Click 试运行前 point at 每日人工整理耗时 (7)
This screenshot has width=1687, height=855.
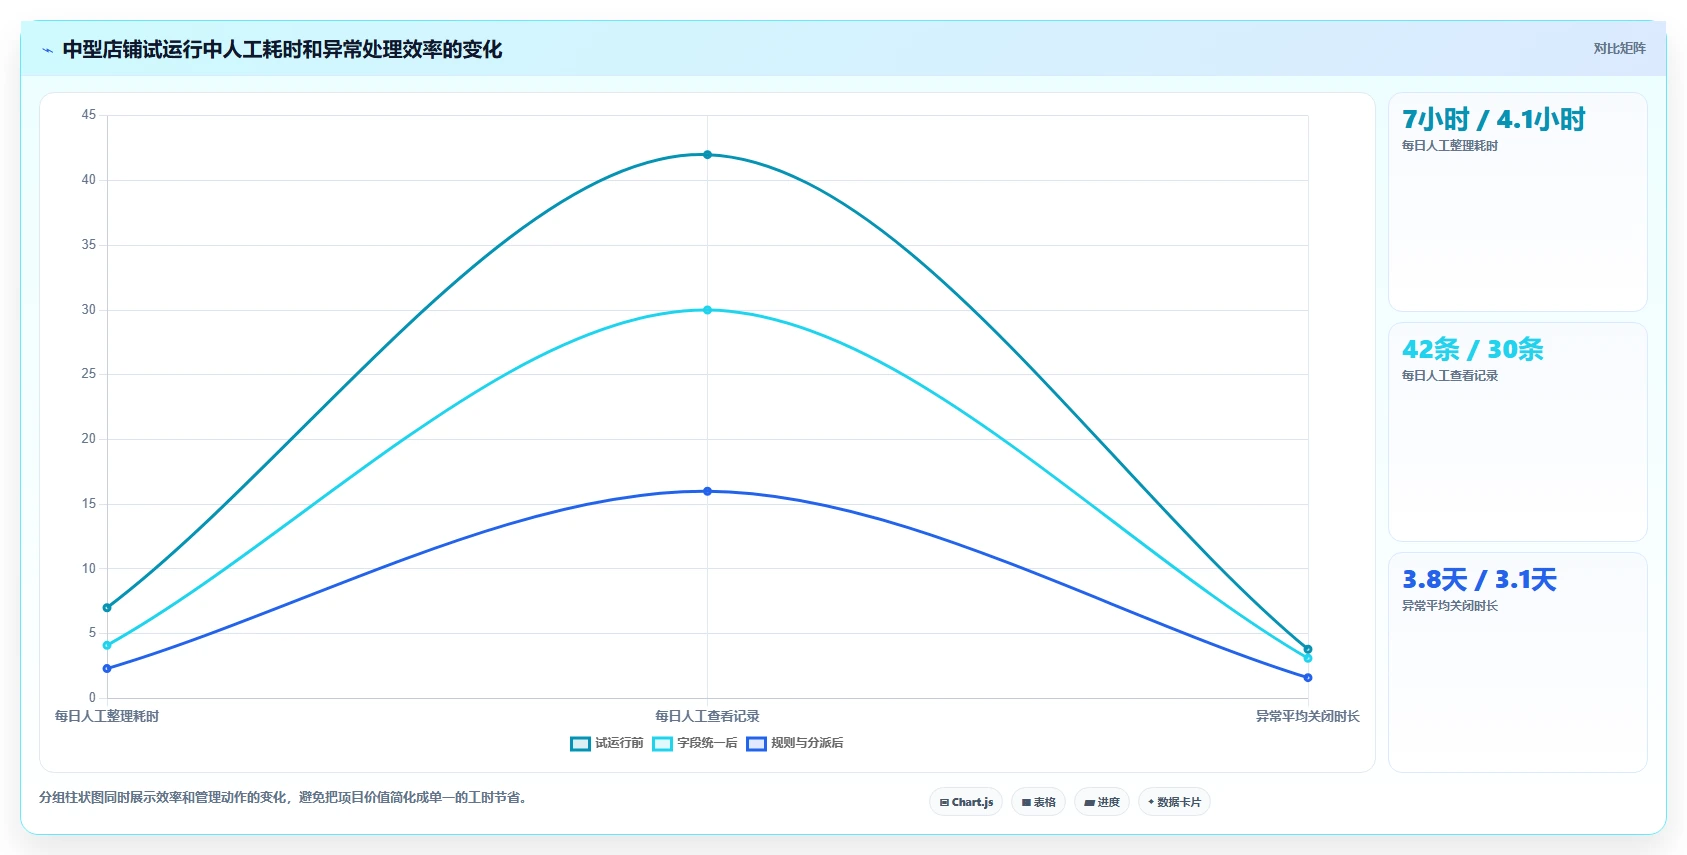coord(107,608)
